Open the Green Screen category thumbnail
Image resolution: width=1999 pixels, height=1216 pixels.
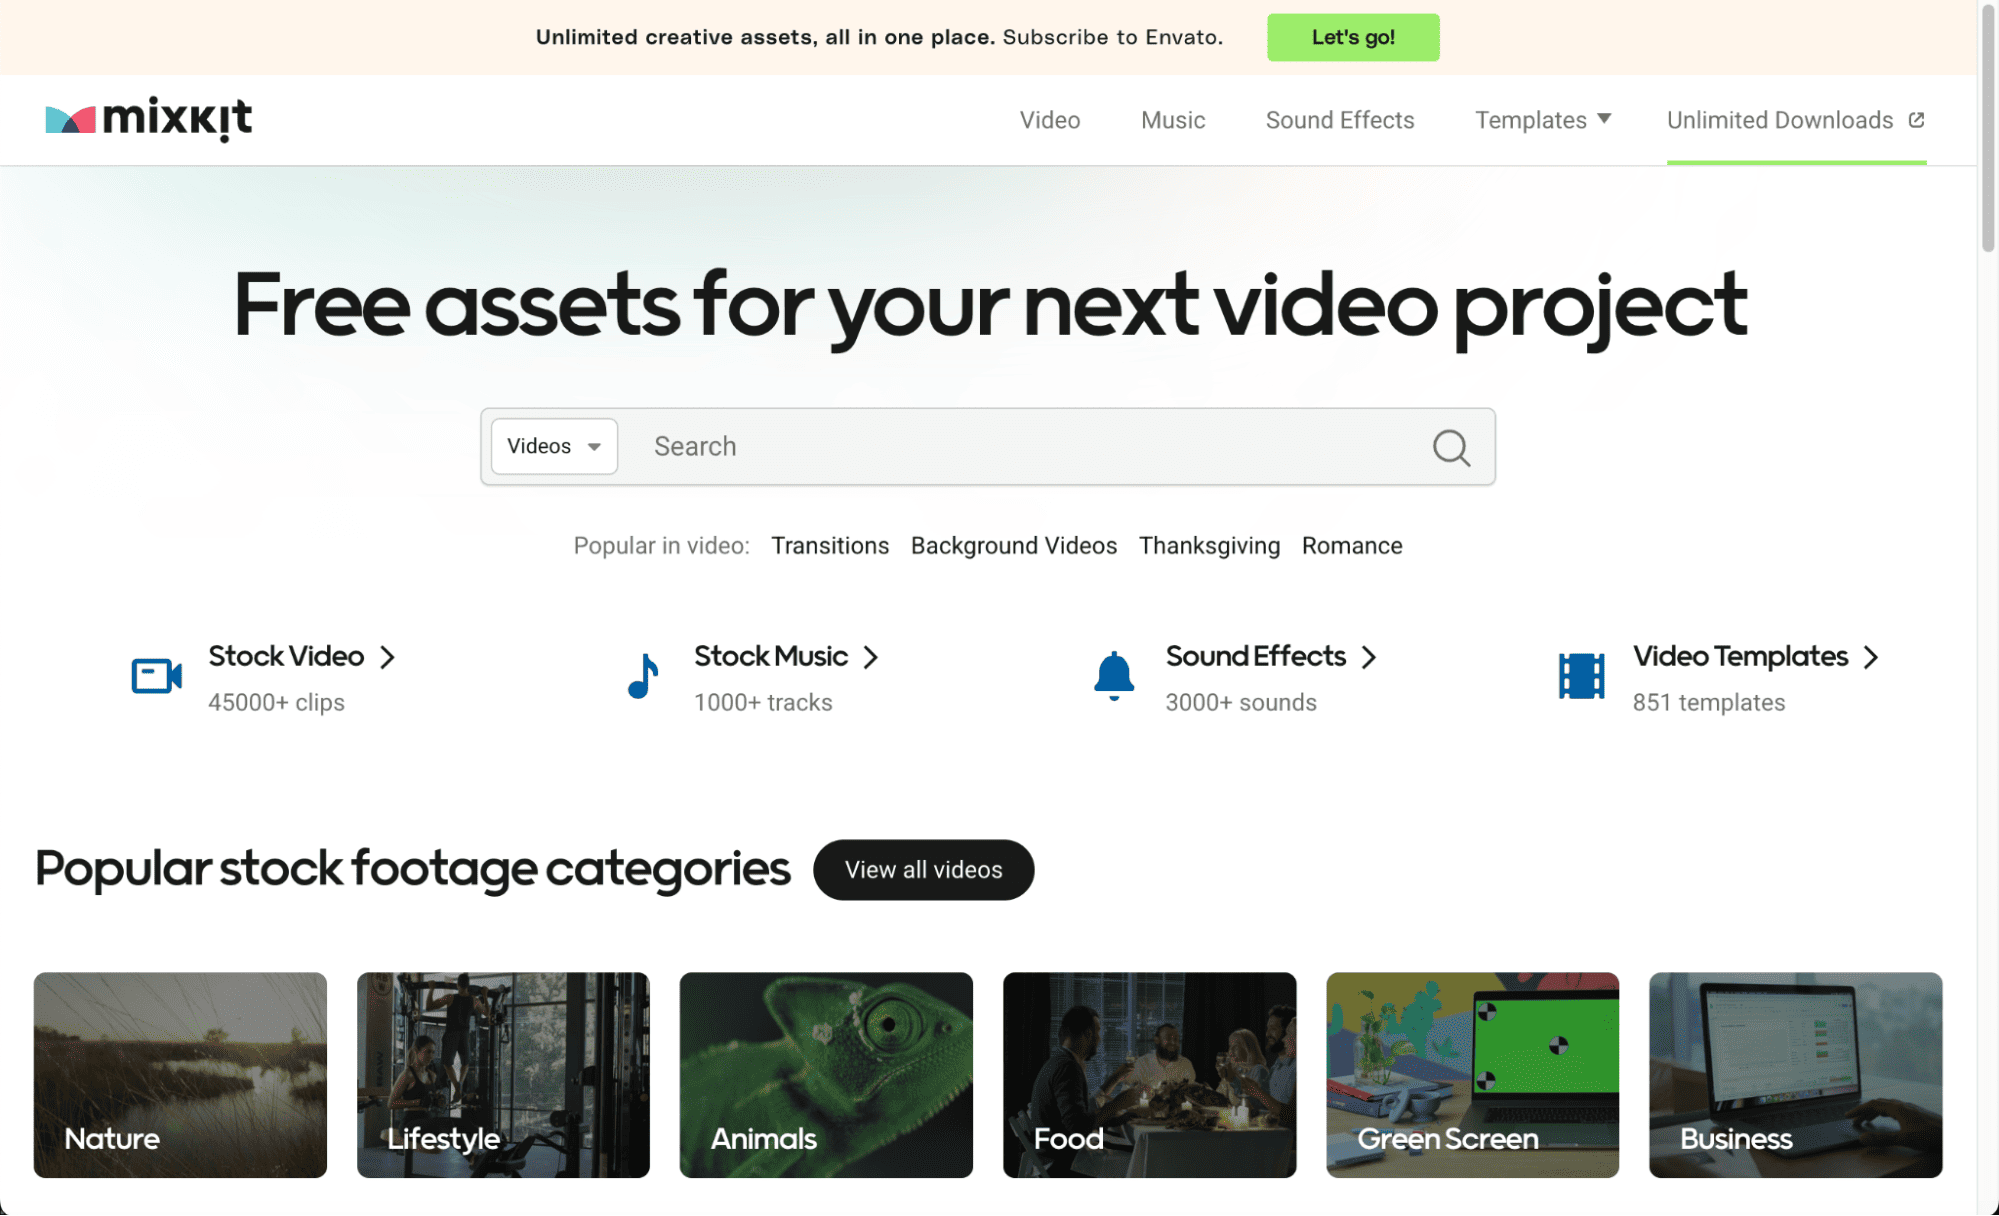coord(1472,1075)
